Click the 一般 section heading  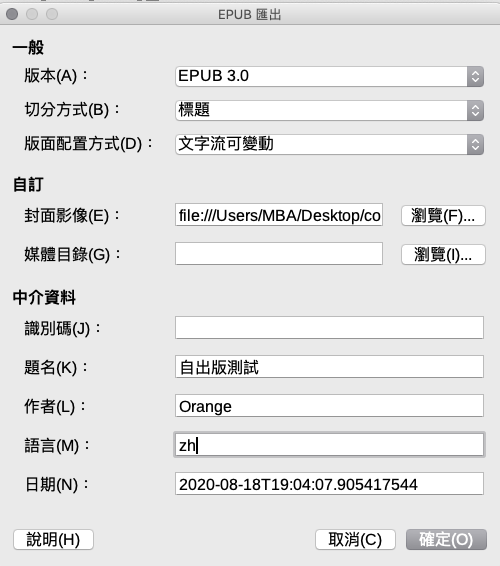(29, 47)
